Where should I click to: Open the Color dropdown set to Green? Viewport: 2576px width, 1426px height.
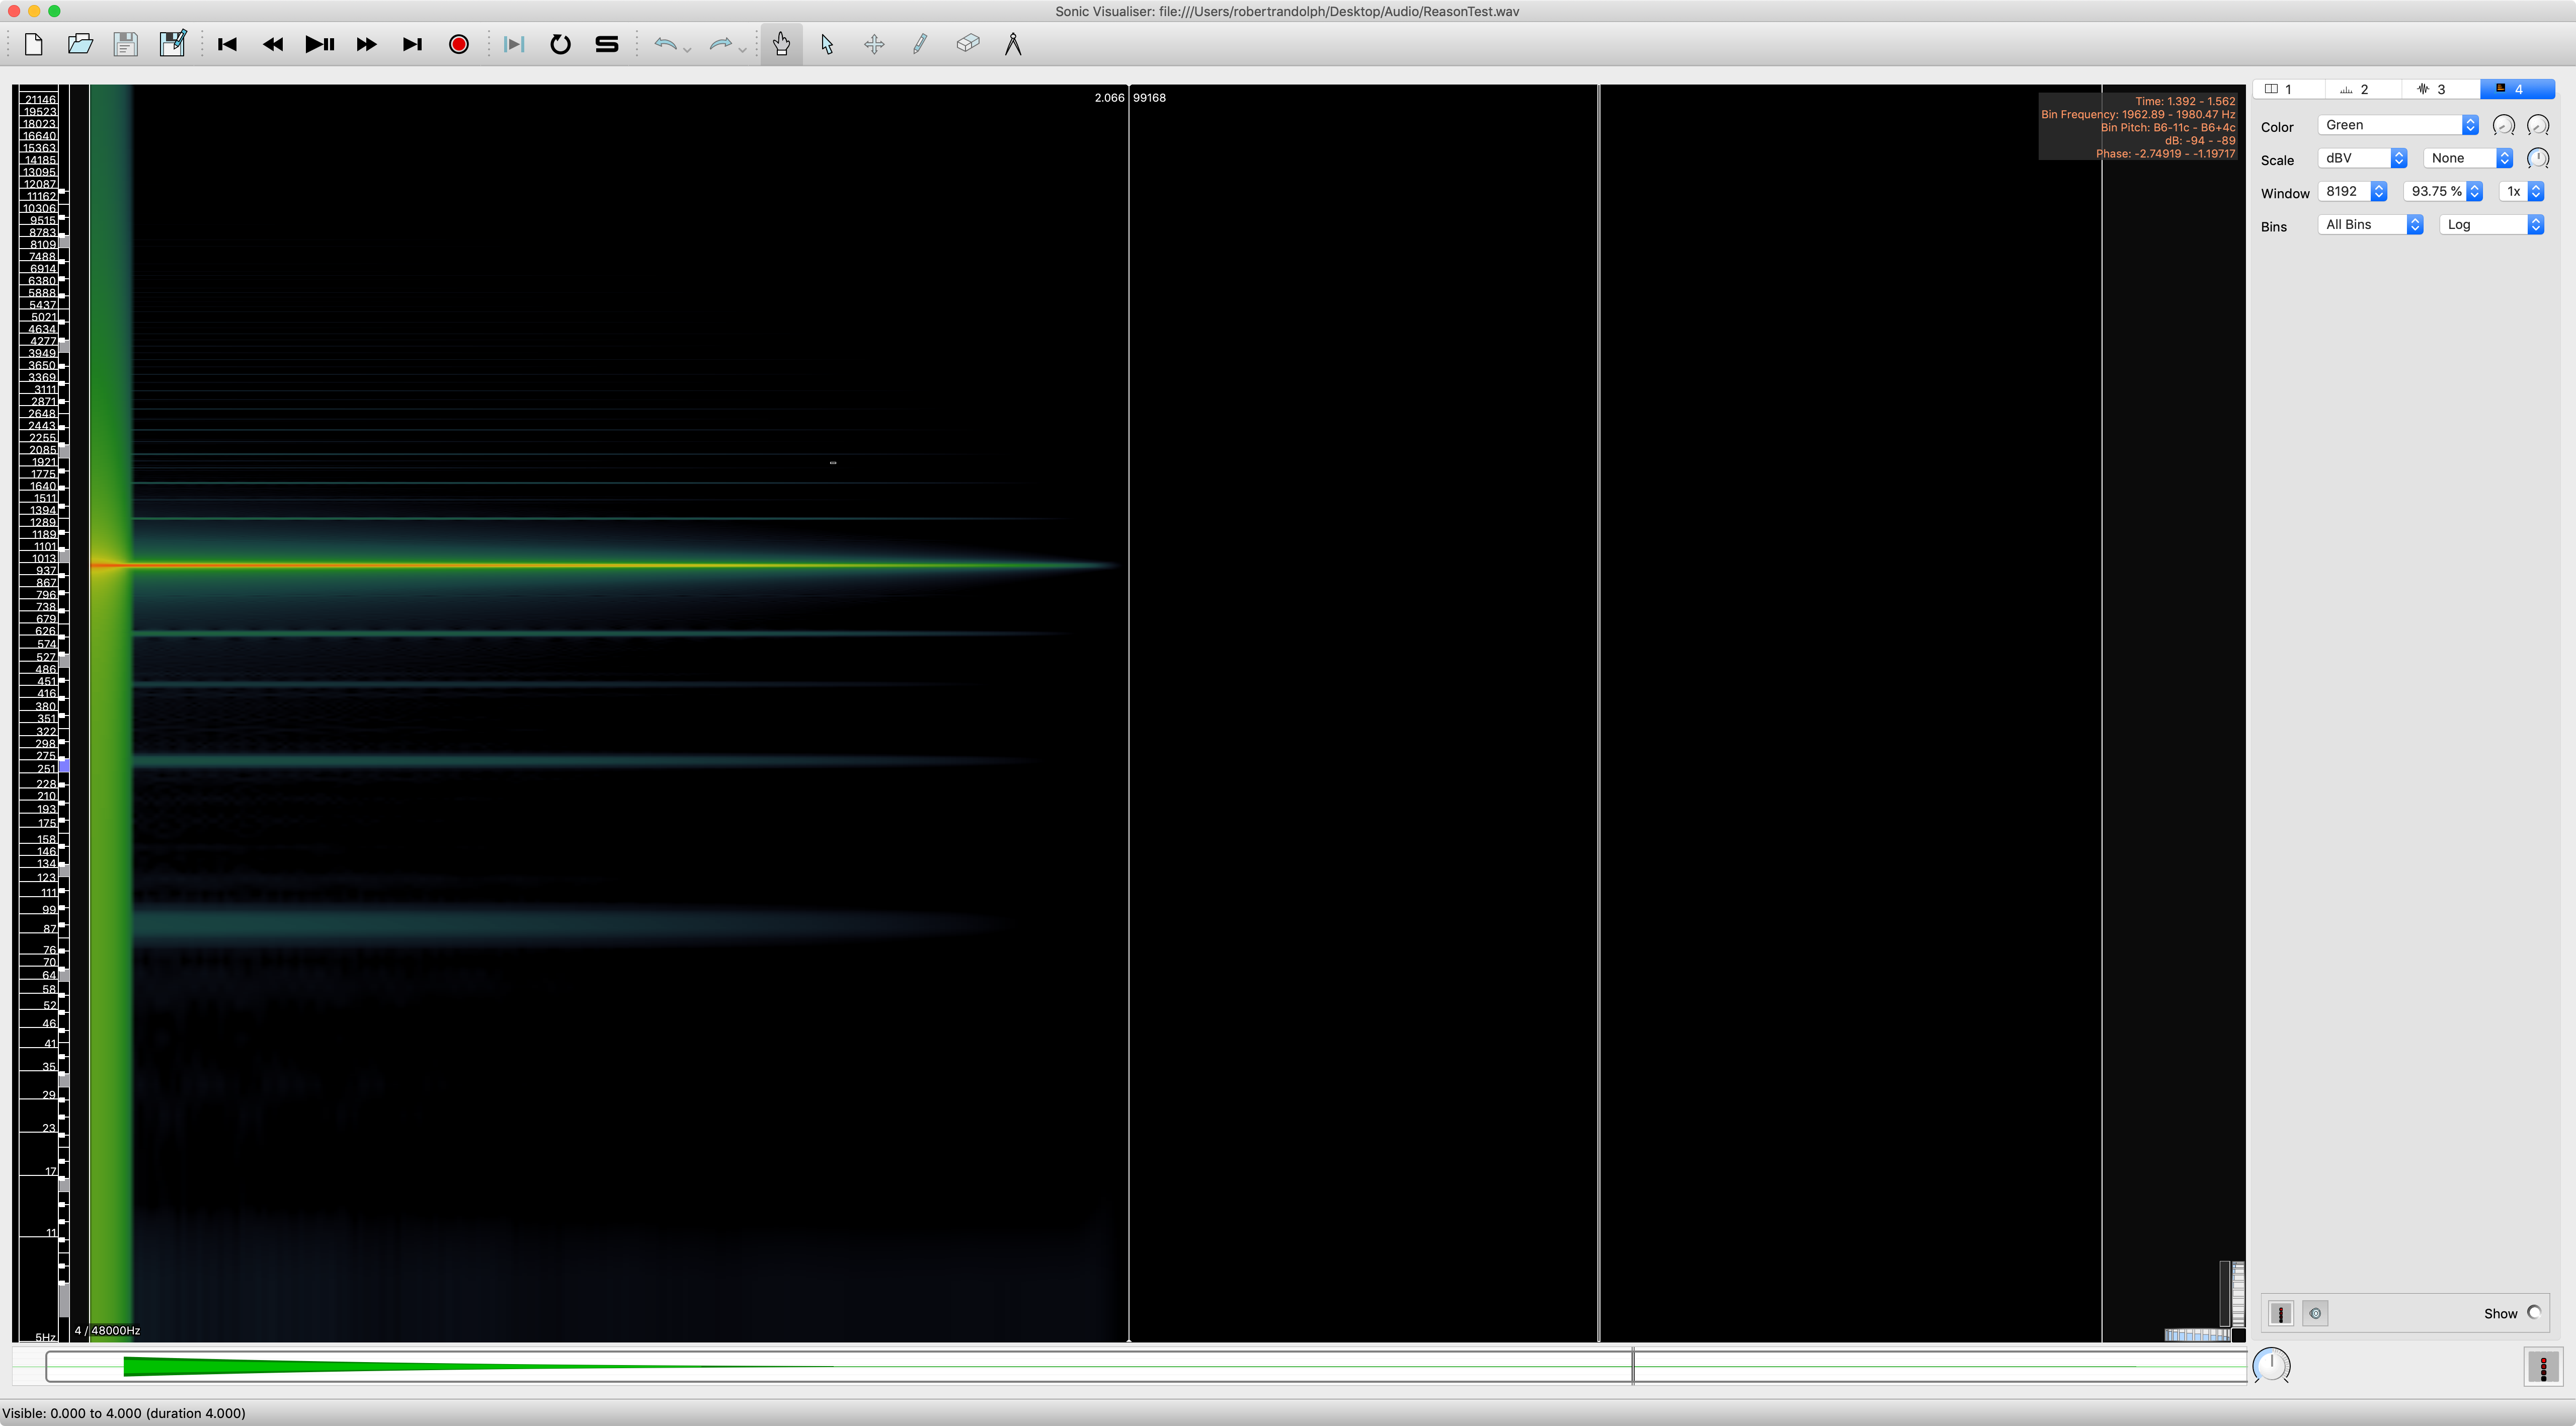(x=2397, y=125)
